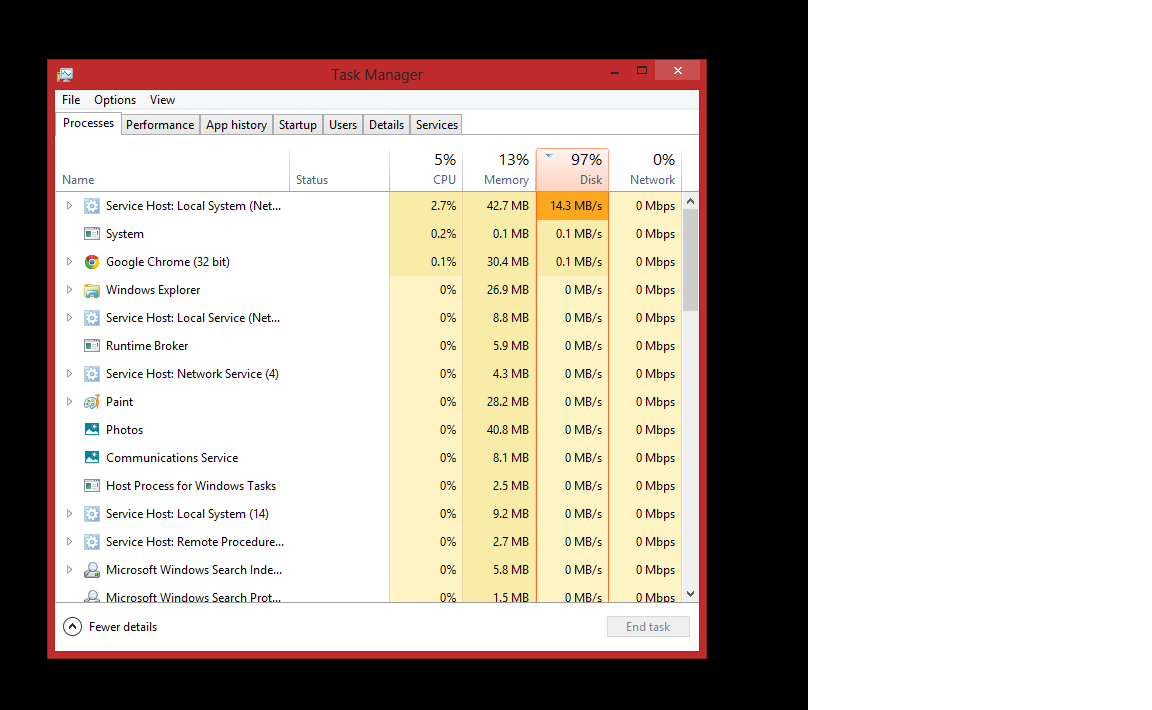This screenshot has width=1152, height=710.
Task: Switch to the Performance tab
Action: [160, 125]
